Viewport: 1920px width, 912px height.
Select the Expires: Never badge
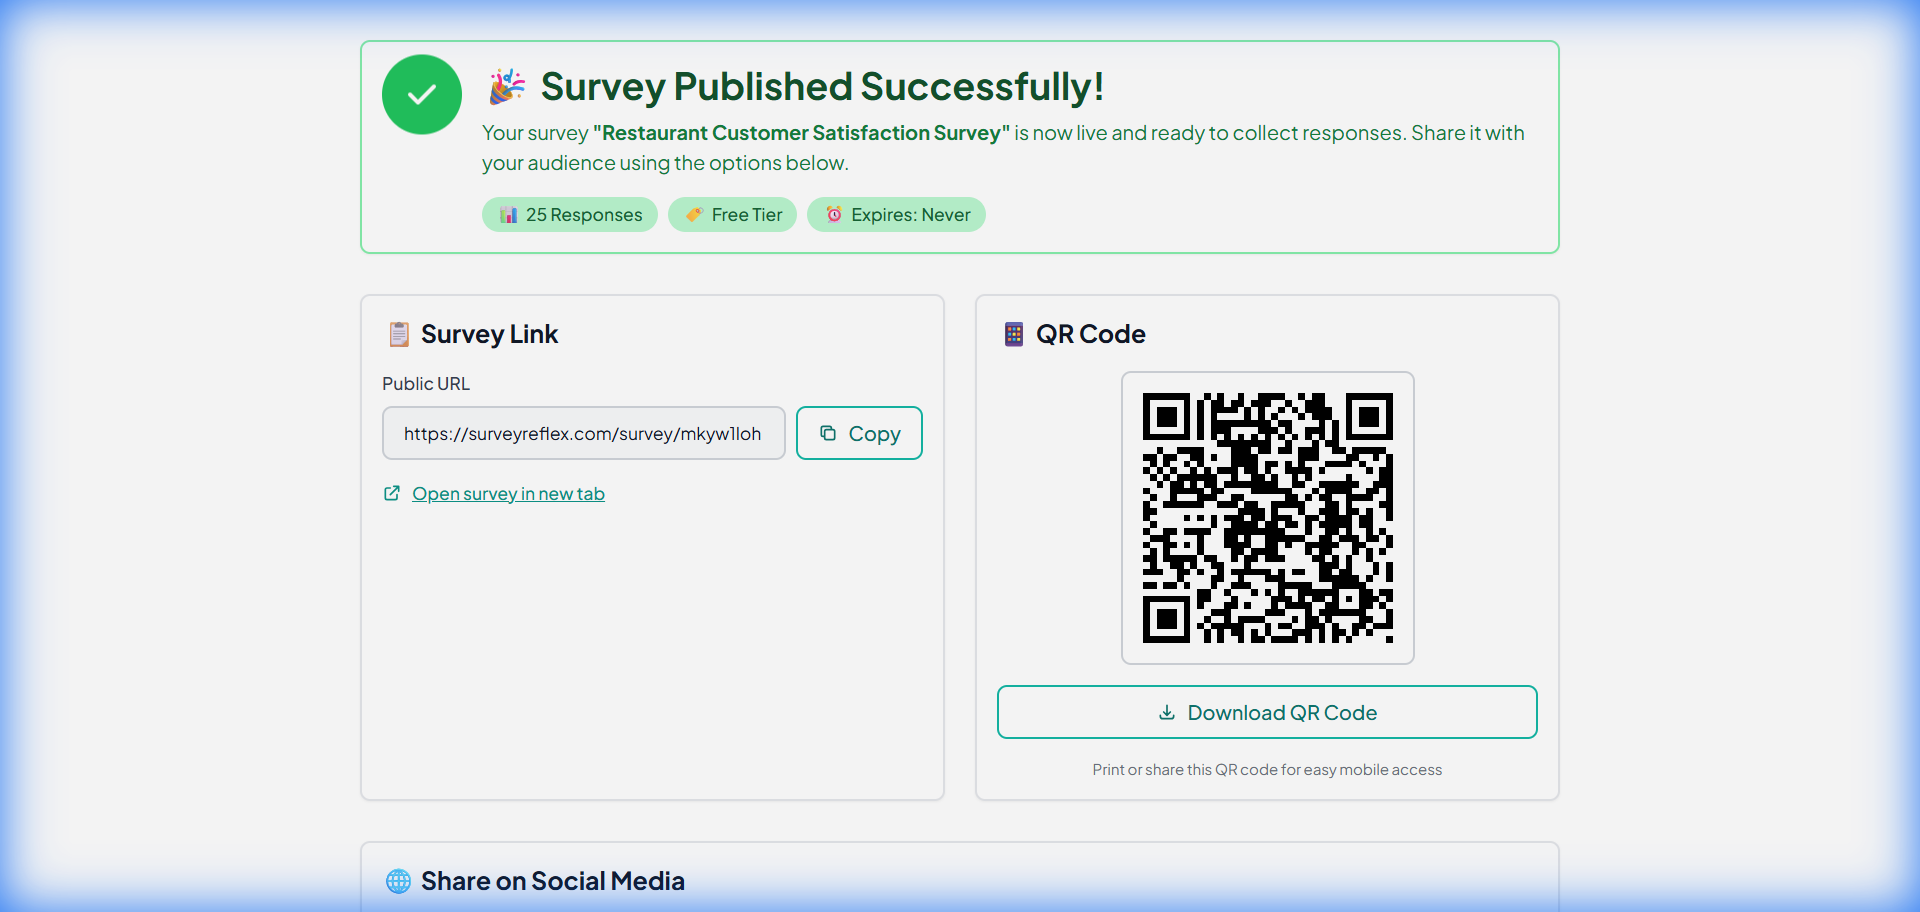[x=896, y=214]
